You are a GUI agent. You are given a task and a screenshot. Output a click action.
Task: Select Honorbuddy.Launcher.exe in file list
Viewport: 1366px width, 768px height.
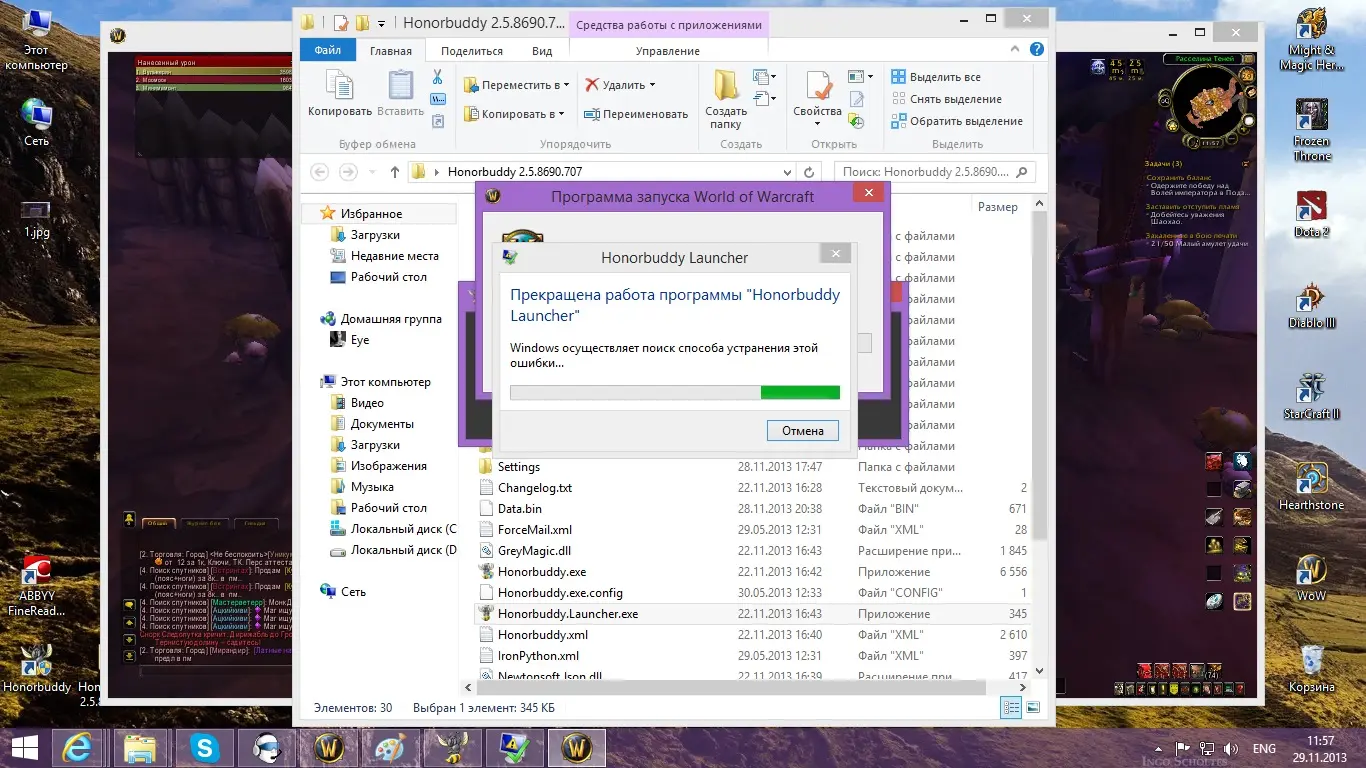(752, 614)
